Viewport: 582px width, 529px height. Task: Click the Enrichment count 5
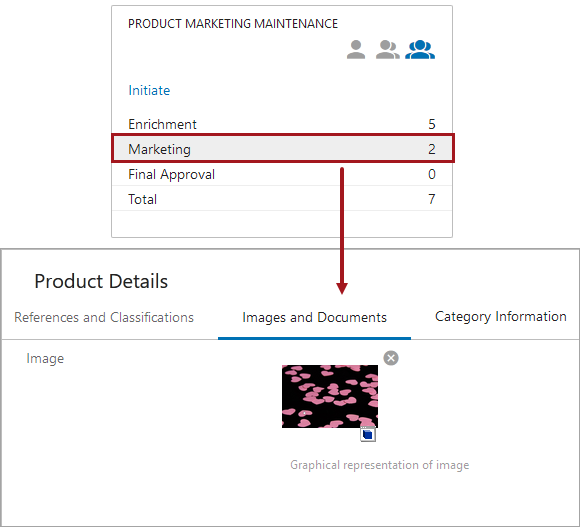(432, 124)
